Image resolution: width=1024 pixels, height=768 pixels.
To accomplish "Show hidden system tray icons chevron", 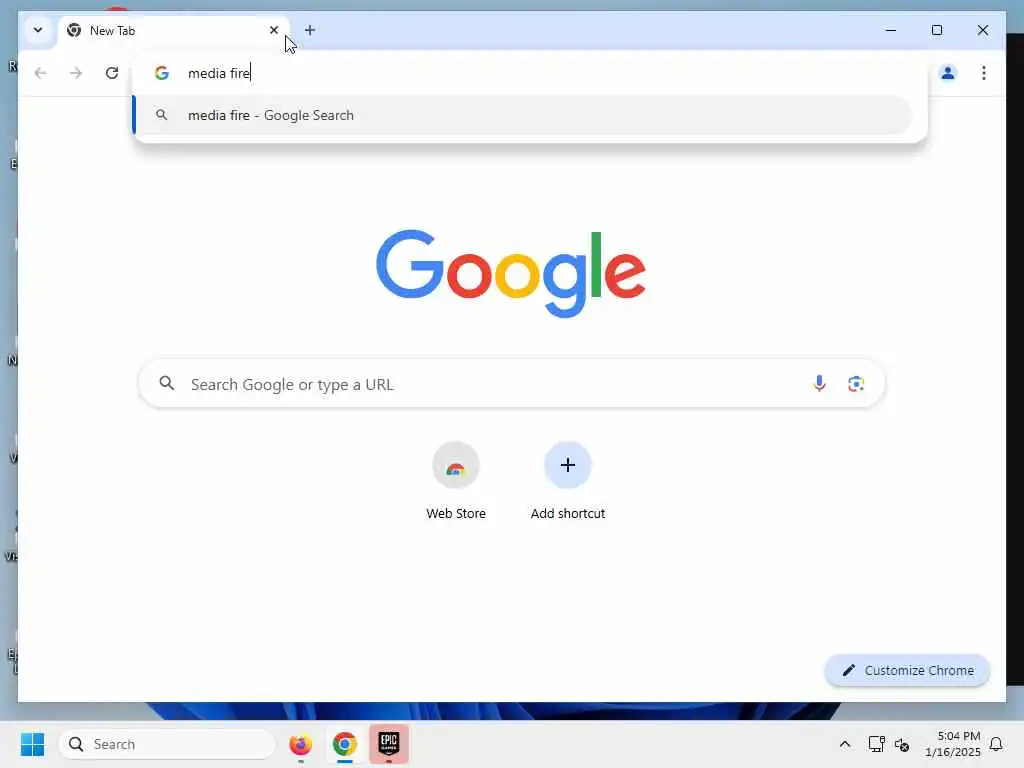I will pos(844,744).
